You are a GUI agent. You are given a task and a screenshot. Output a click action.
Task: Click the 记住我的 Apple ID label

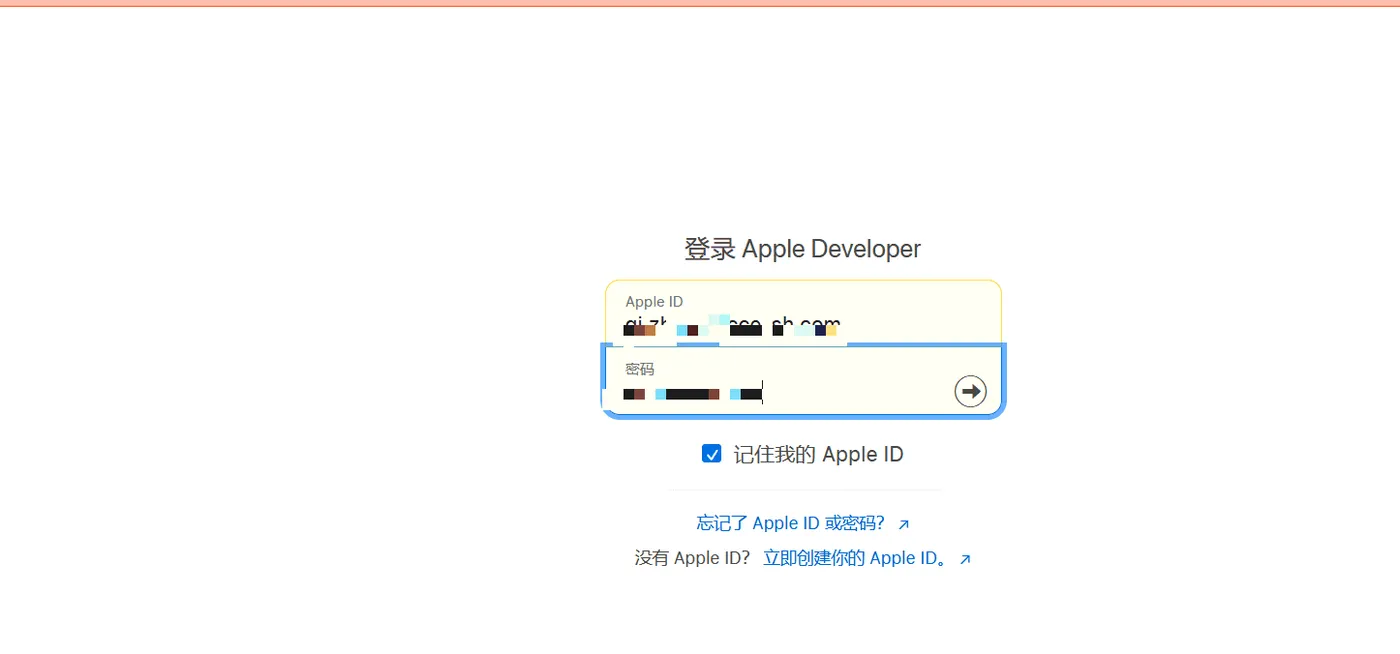click(x=818, y=454)
